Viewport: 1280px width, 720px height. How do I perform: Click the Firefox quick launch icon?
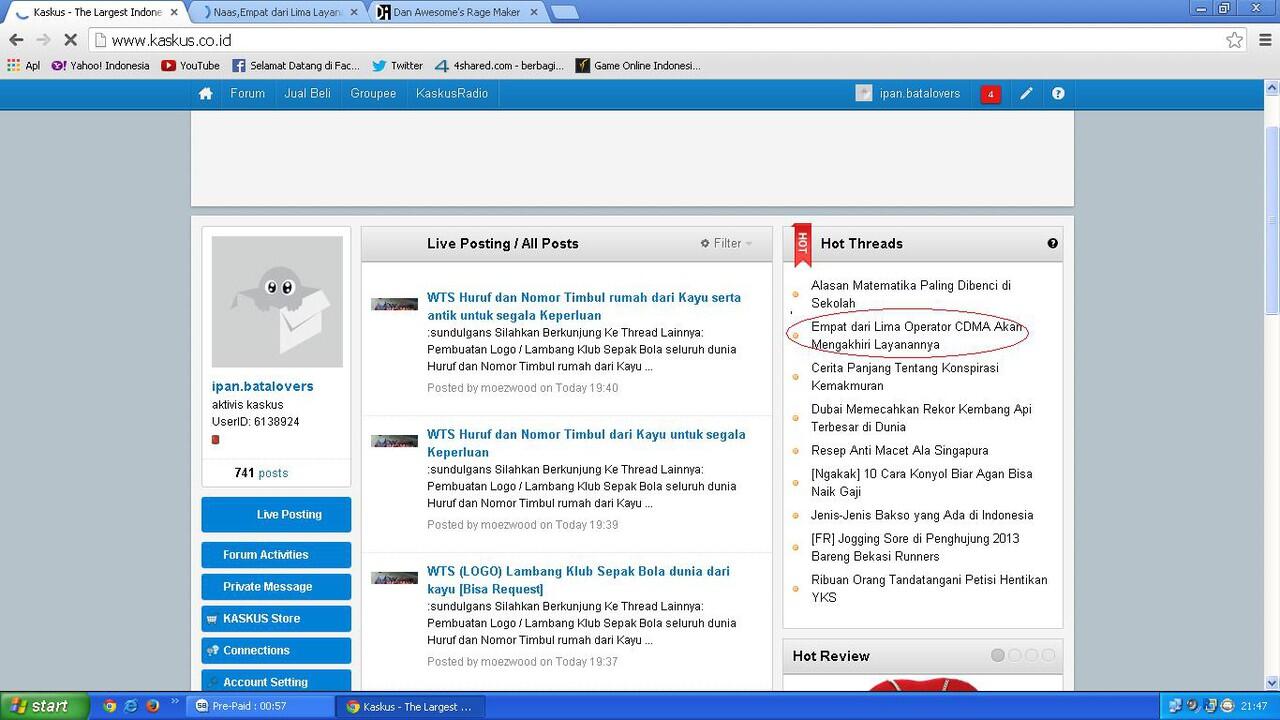point(152,706)
